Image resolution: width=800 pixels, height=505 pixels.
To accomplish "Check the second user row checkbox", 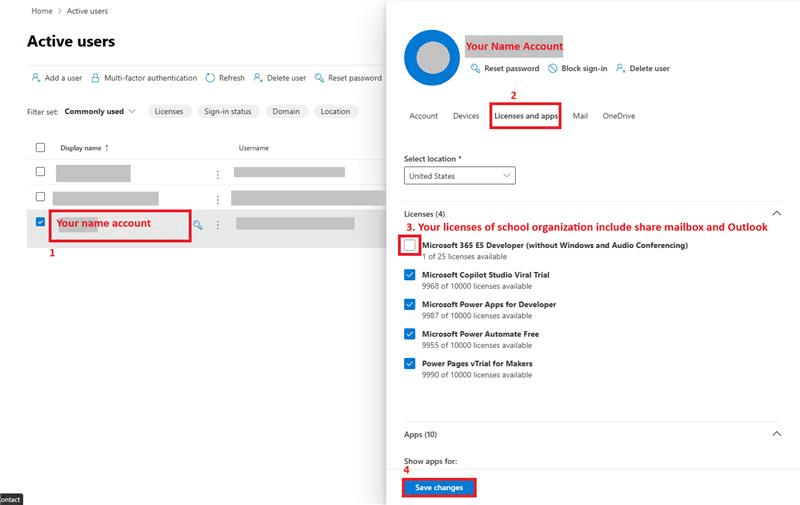I will (40, 196).
